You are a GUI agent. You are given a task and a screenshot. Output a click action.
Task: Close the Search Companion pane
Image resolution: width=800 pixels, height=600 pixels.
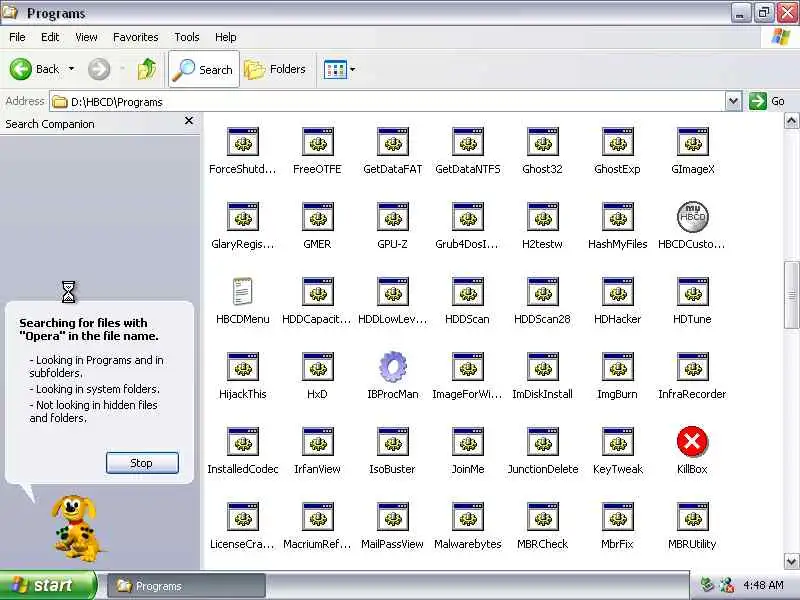click(x=189, y=120)
